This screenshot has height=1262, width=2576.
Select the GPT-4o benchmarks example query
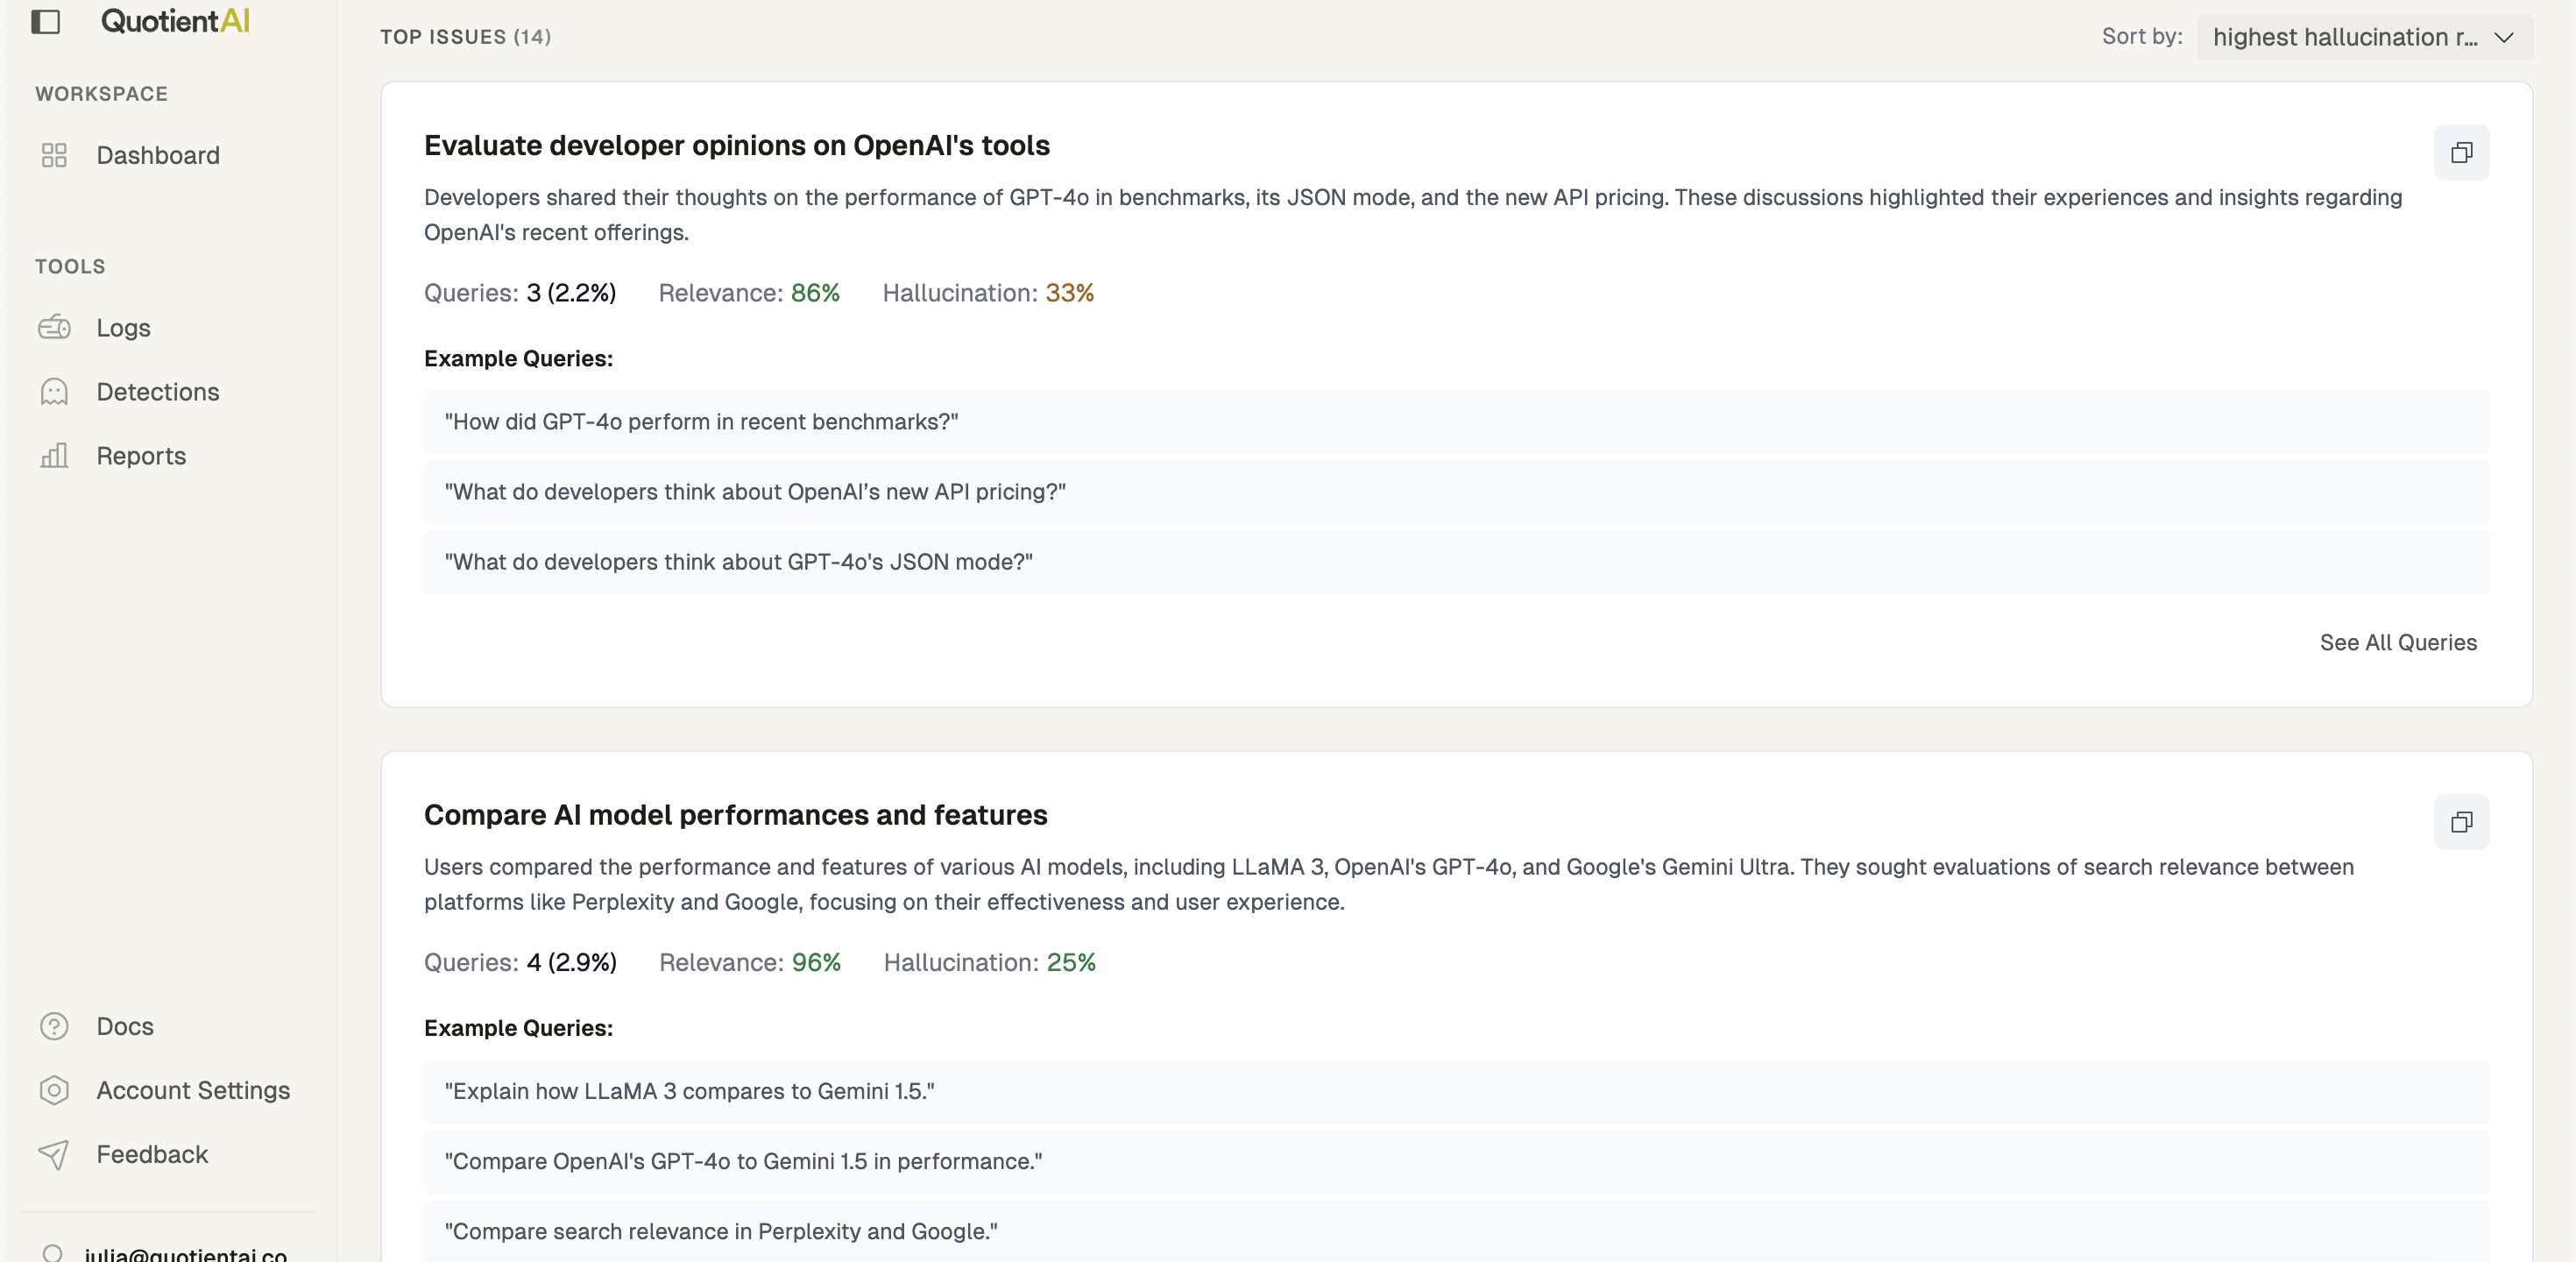tap(701, 422)
